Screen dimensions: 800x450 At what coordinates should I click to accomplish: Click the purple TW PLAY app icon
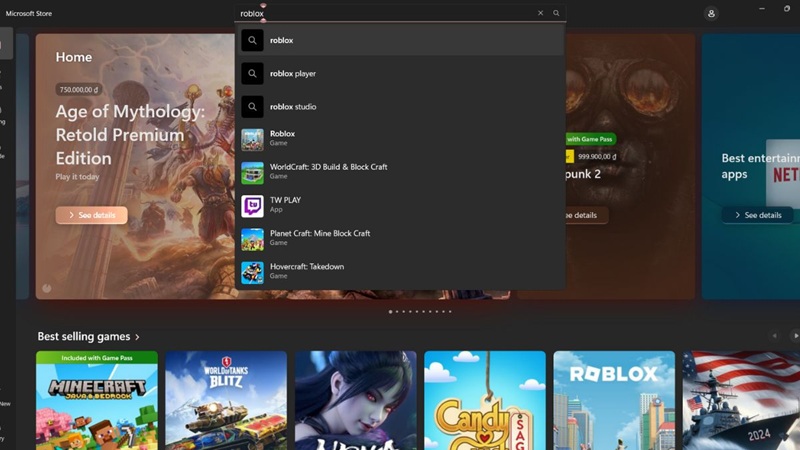pyautogui.click(x=252, y=206)
